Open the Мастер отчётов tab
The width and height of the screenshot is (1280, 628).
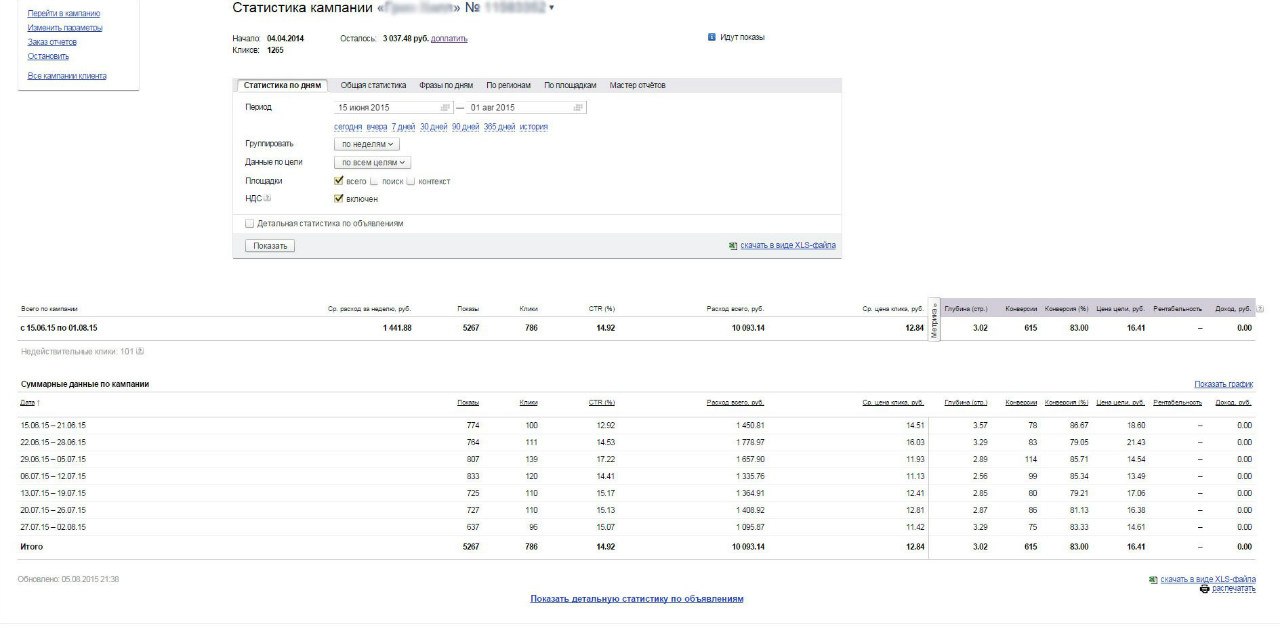tap(637, 85)
